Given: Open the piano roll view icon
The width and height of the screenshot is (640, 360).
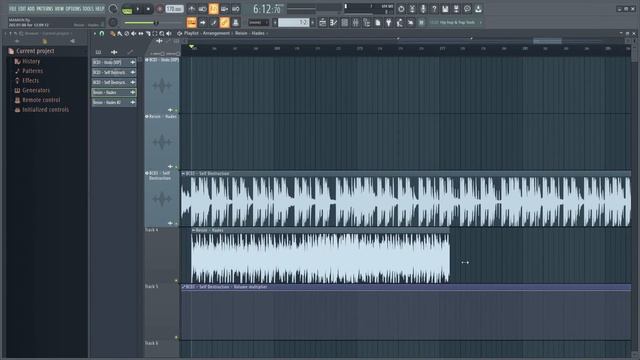Looking at the screenshot, I should tap(333, 22).
